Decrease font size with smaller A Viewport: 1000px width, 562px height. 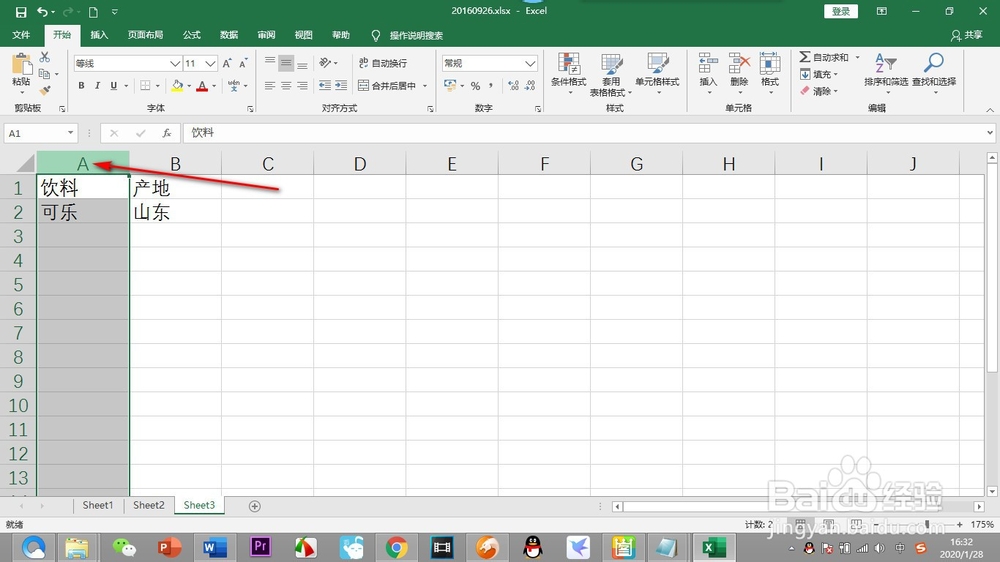click(x=243, y=63)
